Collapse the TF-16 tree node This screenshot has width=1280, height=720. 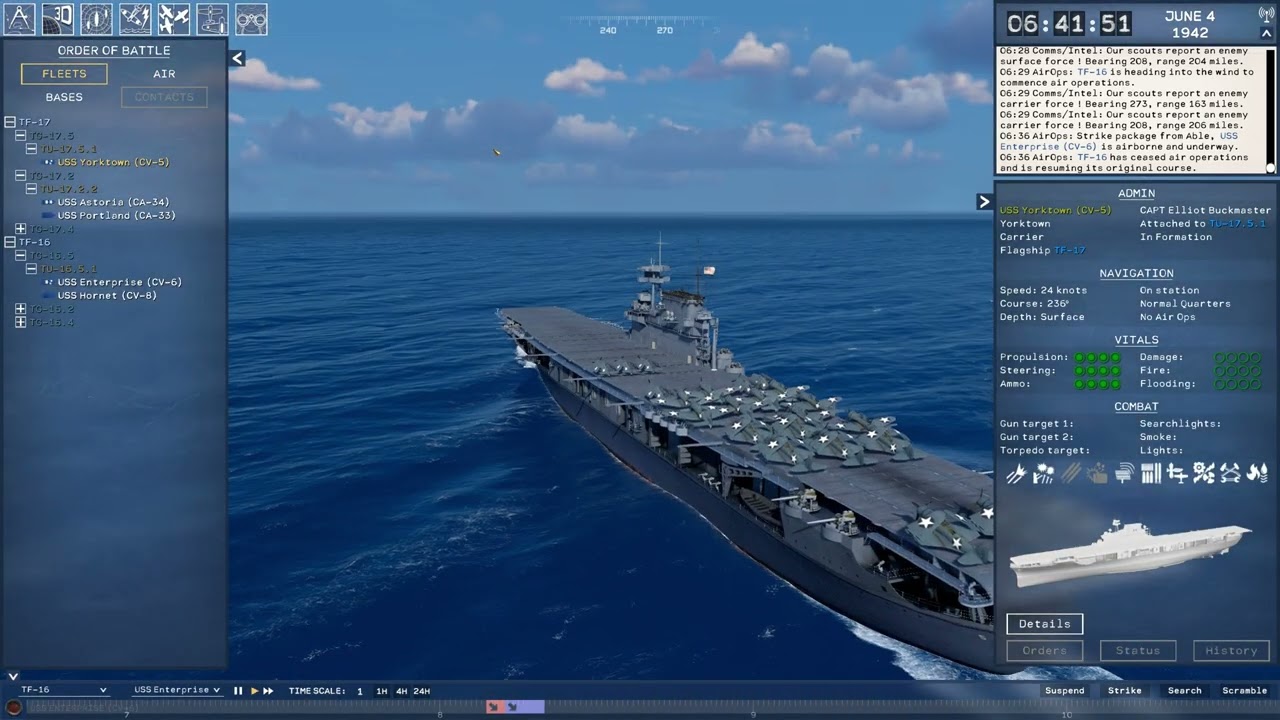click(x=10, y=242)
